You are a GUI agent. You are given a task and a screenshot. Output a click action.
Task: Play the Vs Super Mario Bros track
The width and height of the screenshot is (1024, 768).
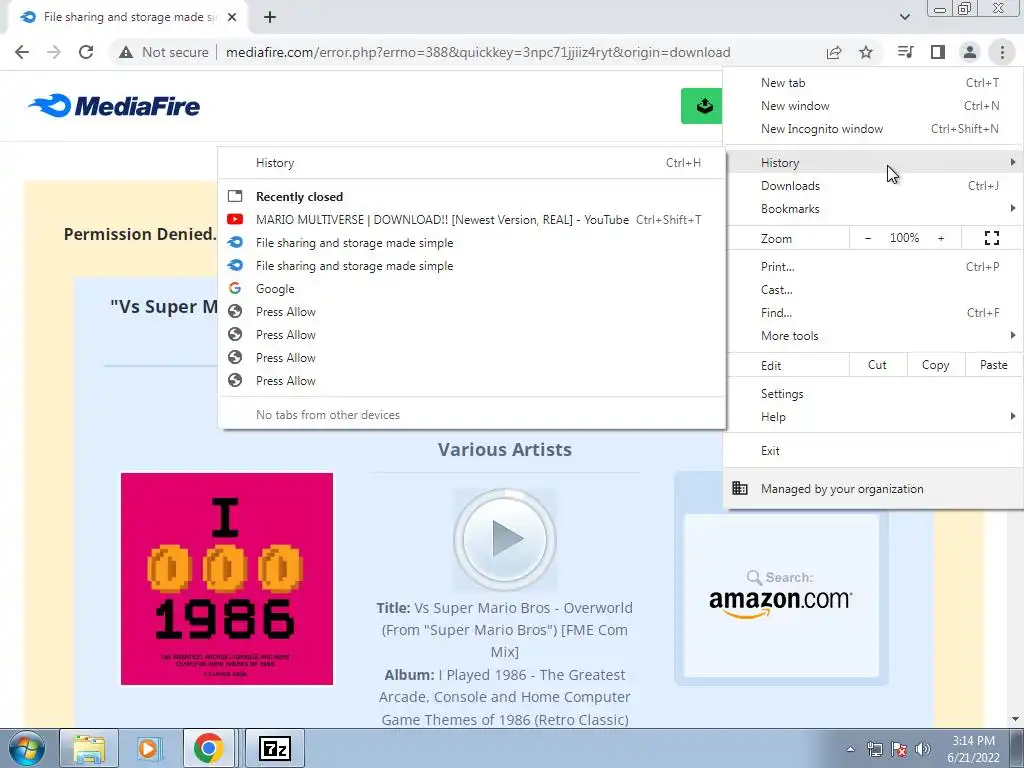505,539
